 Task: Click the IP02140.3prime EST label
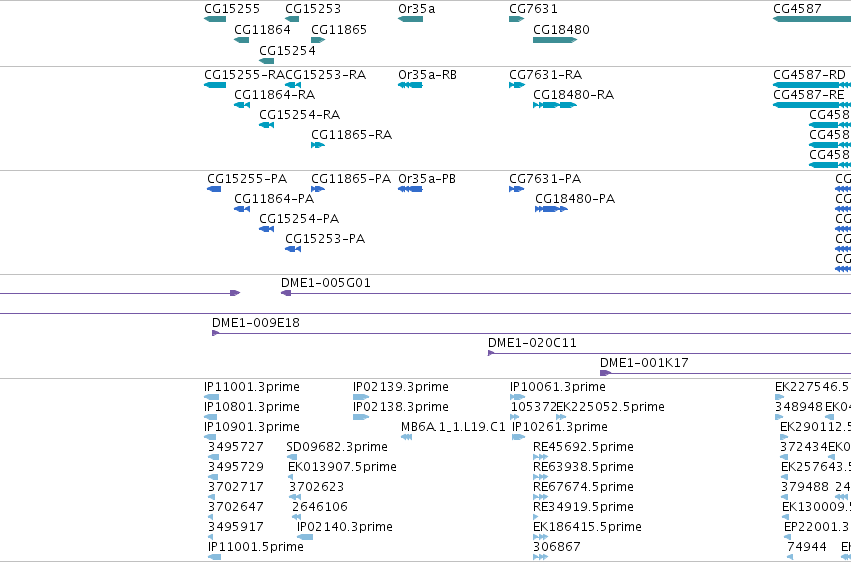point(345,527)
